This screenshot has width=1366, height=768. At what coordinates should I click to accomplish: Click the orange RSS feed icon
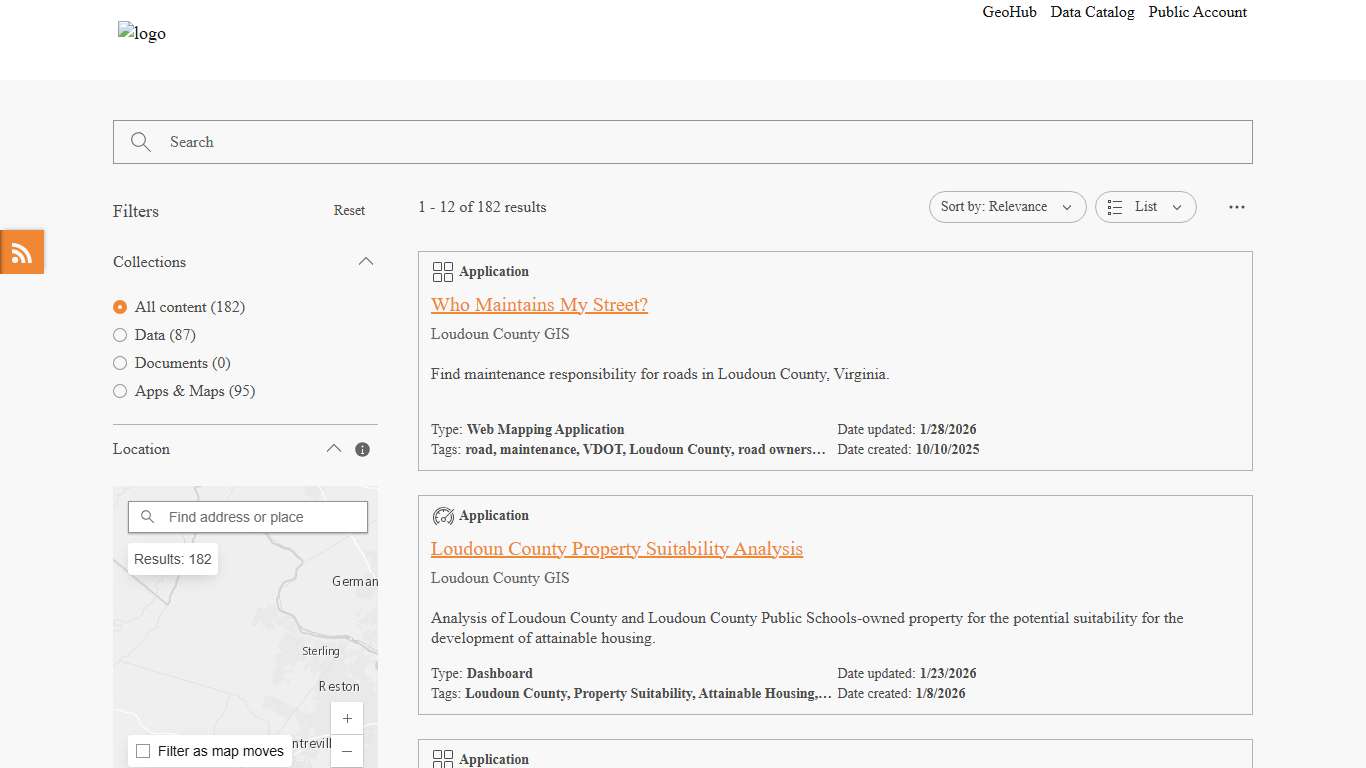22,252
